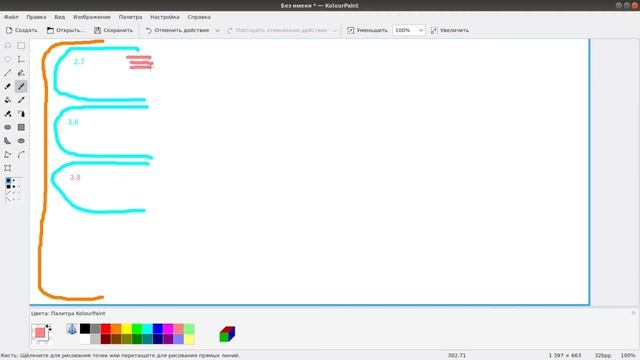Choose the medium square brush shape
Image resolution: width=640 pixels, height=360 pixels.
pyautogui.click(x=14, y=187)
